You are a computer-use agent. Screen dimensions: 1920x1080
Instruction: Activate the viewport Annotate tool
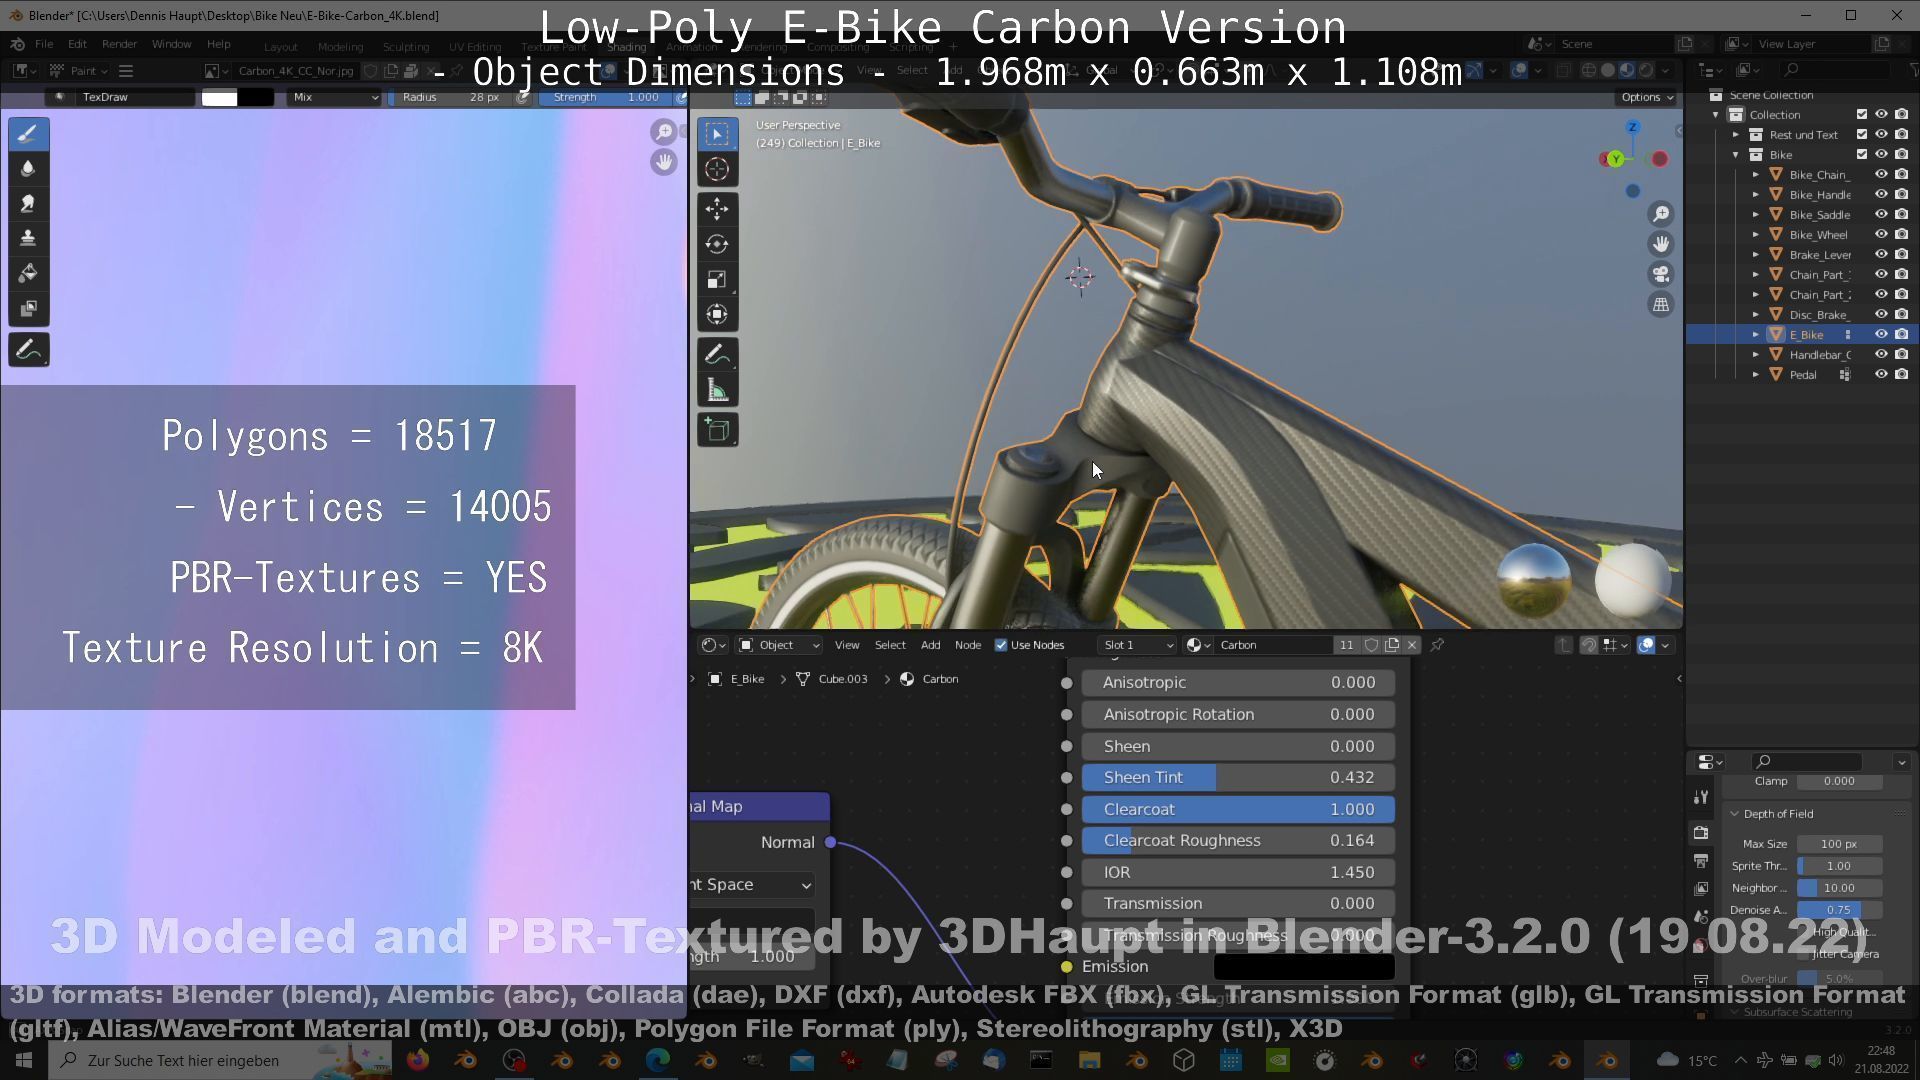pyautogui.click(x=717, y=355)
